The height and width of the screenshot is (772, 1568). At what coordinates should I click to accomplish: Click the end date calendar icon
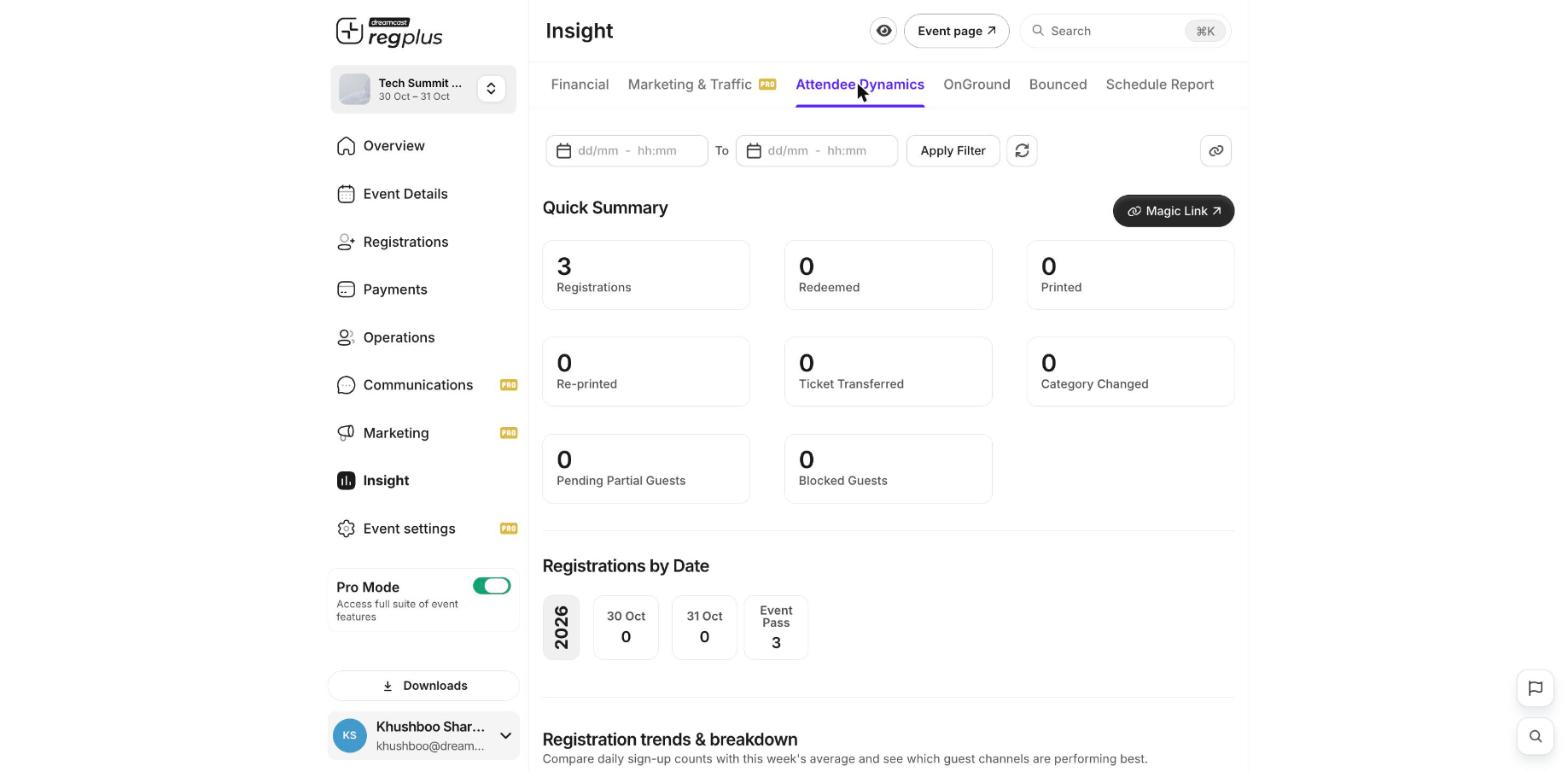[754, 151]
